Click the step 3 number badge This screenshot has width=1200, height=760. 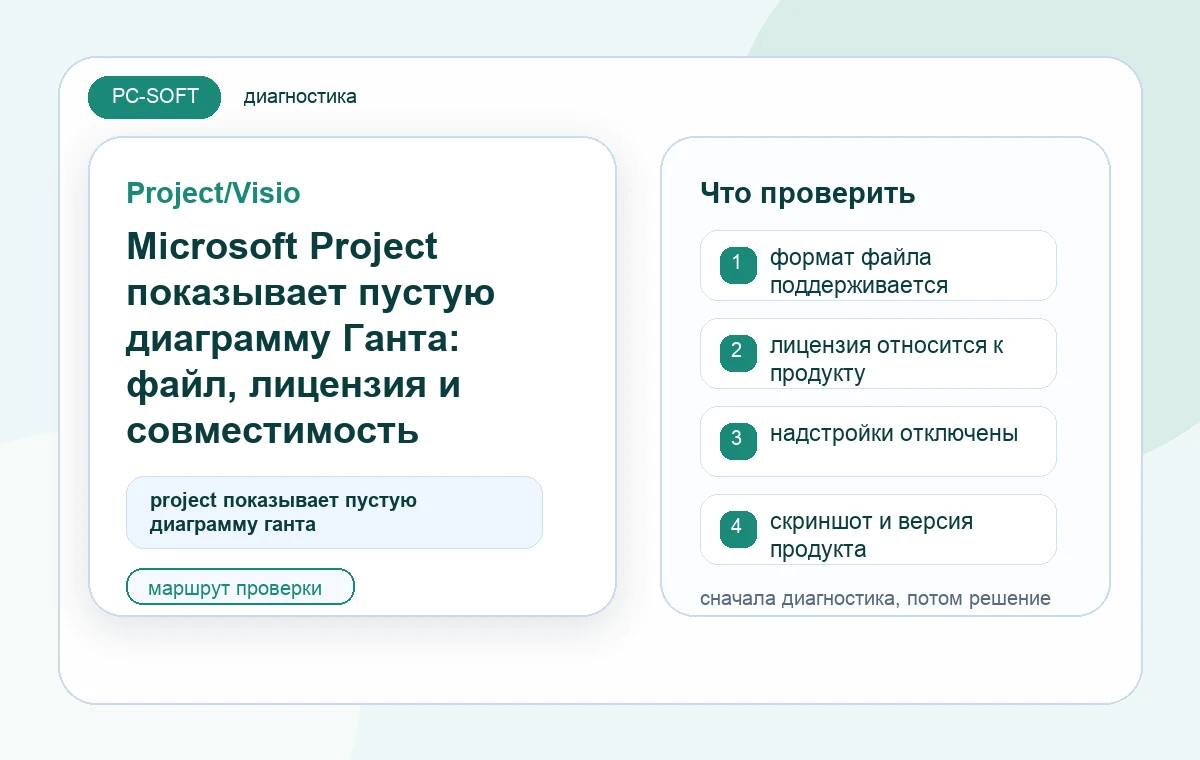pos(738,441)
